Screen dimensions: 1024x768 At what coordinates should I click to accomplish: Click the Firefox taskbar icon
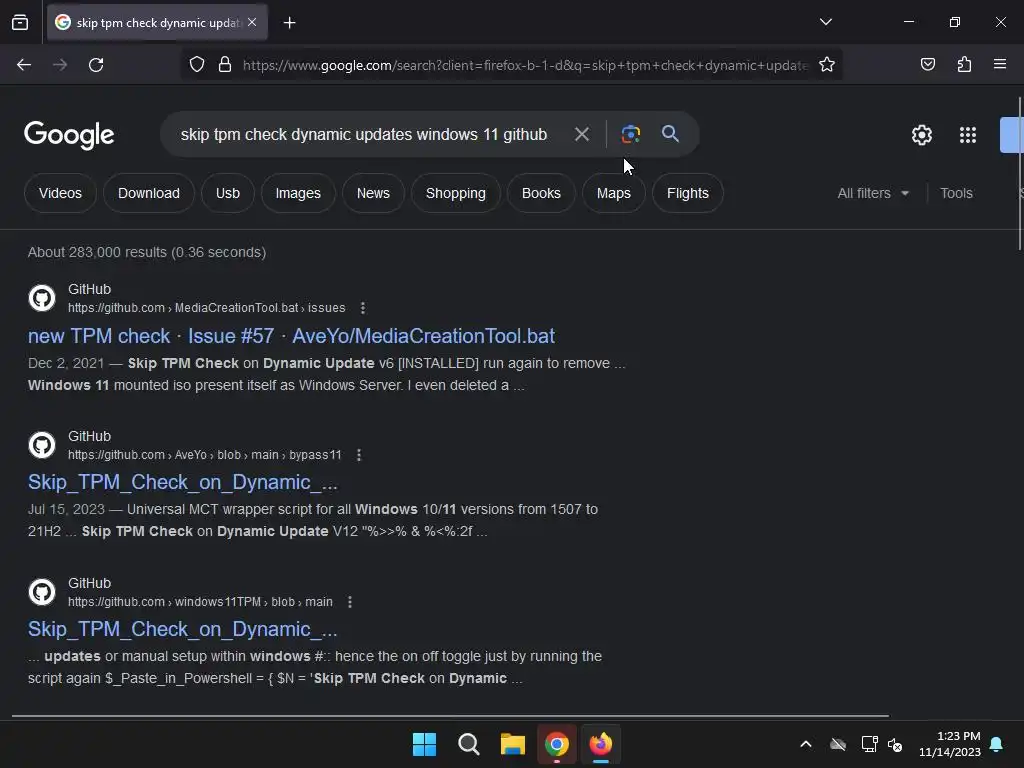(601, 744)
